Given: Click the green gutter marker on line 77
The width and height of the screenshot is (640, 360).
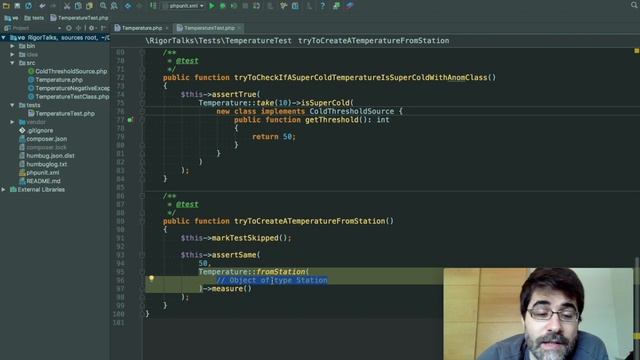Looking at the screenshot, I should [130, 120].
